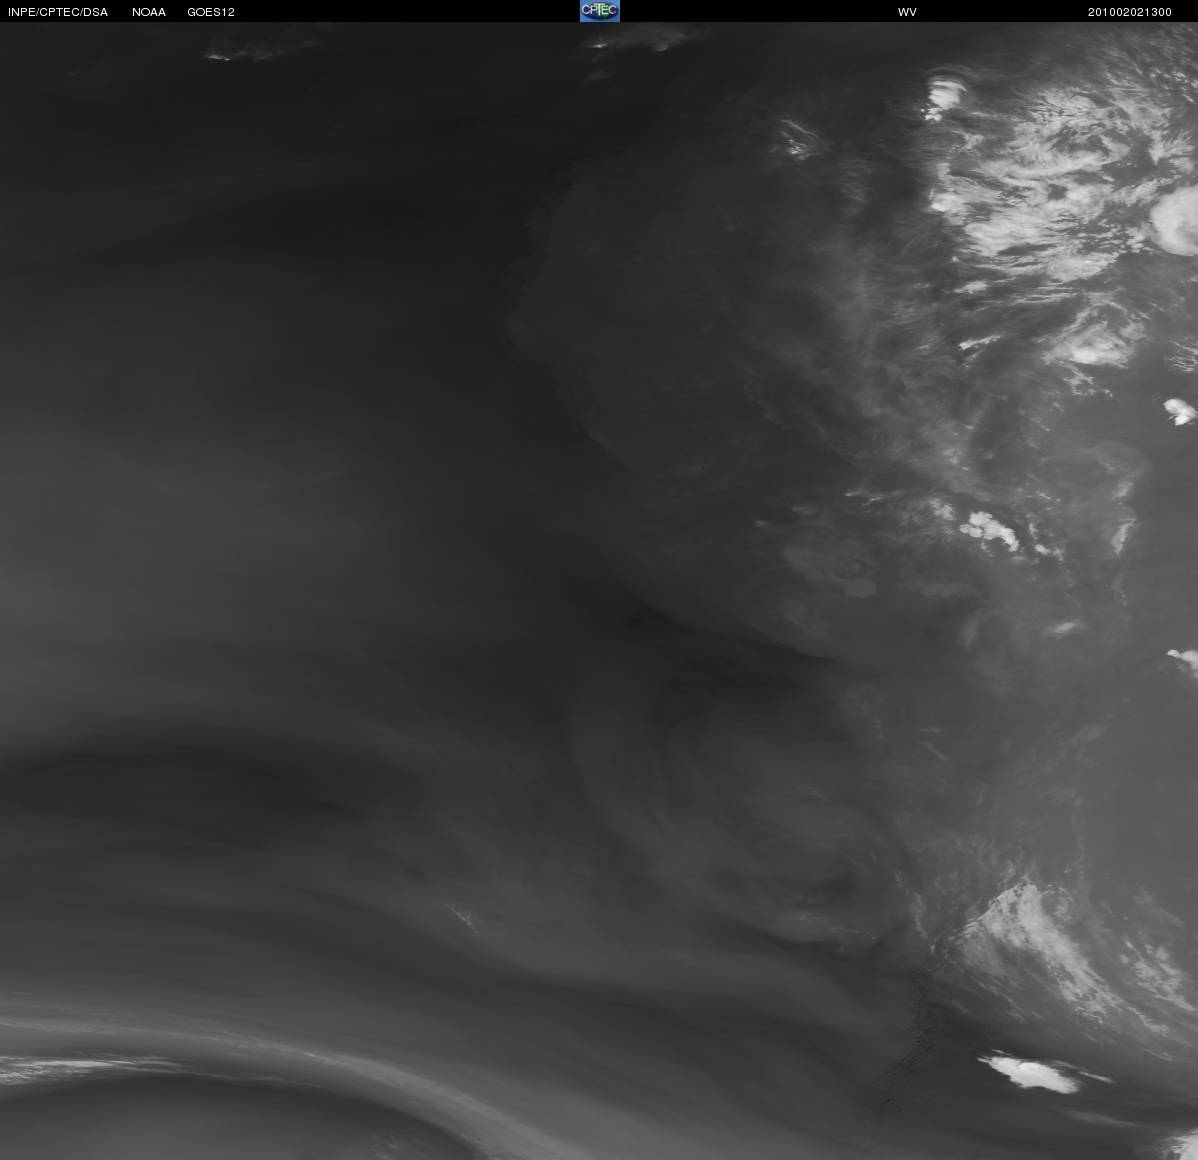Click the CPTEC logo in the header
Viewport: 1198px width, 1160px height.
[600, 11]
